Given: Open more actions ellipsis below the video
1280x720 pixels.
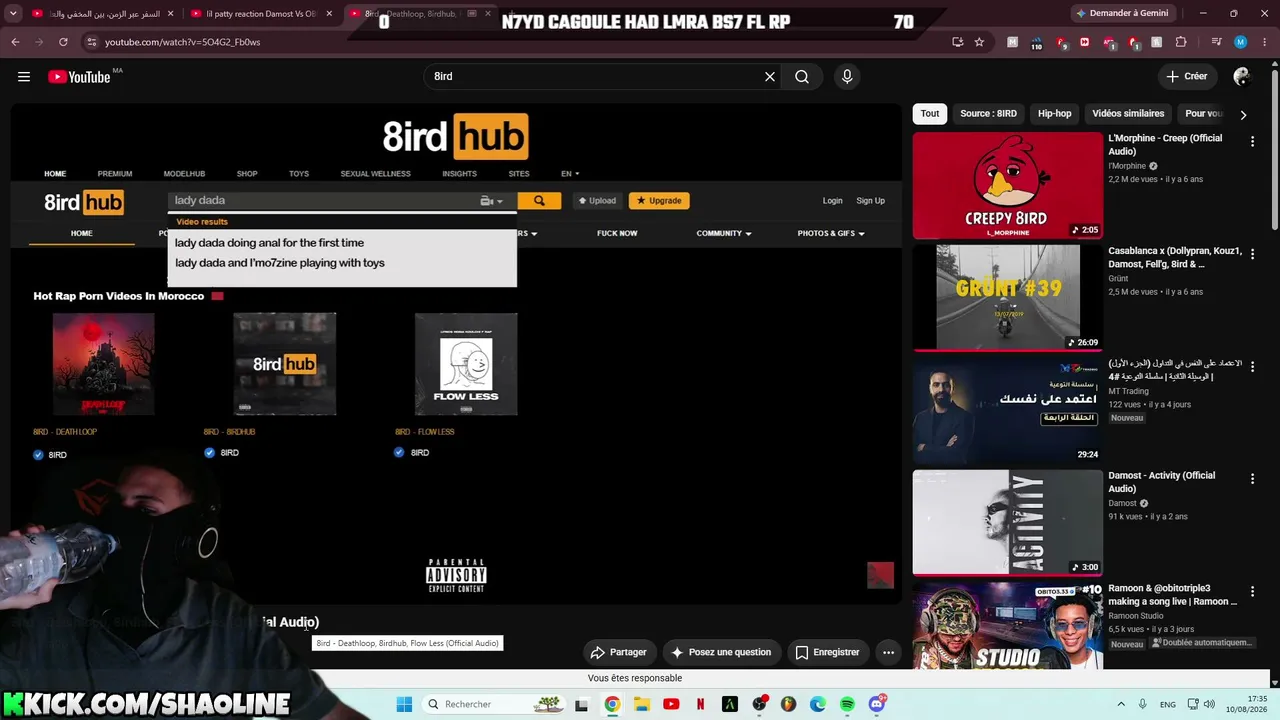Looking at the screenshot, I should pyautogui.click(x=888, y=652).
